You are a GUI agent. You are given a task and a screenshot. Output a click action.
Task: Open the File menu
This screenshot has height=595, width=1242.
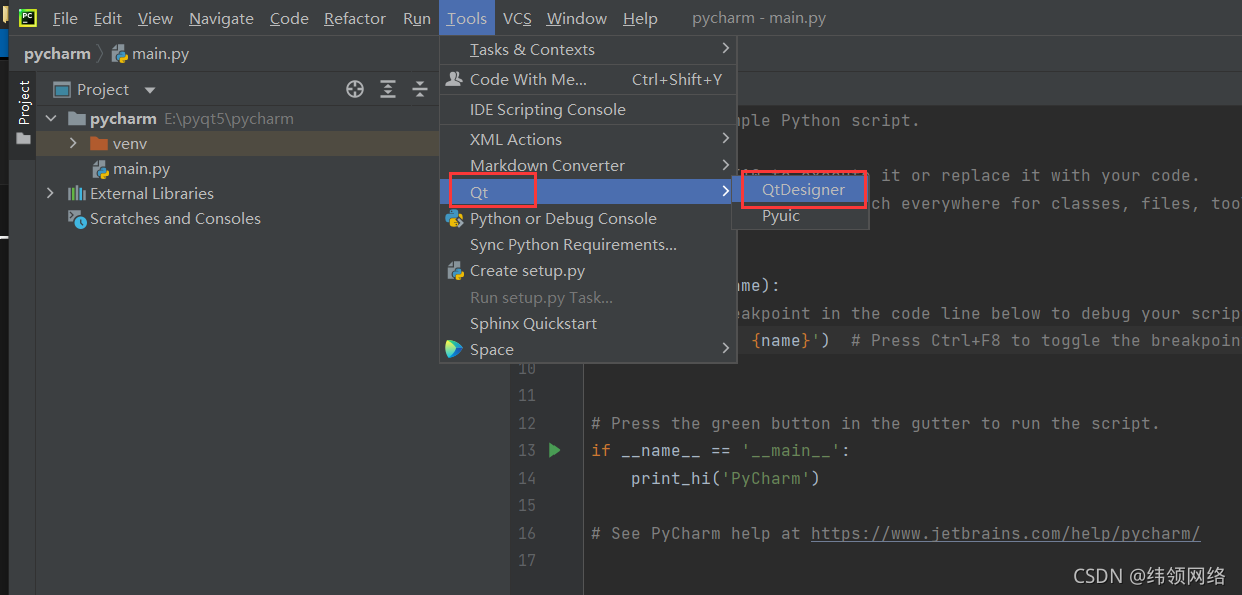point(65,18)
